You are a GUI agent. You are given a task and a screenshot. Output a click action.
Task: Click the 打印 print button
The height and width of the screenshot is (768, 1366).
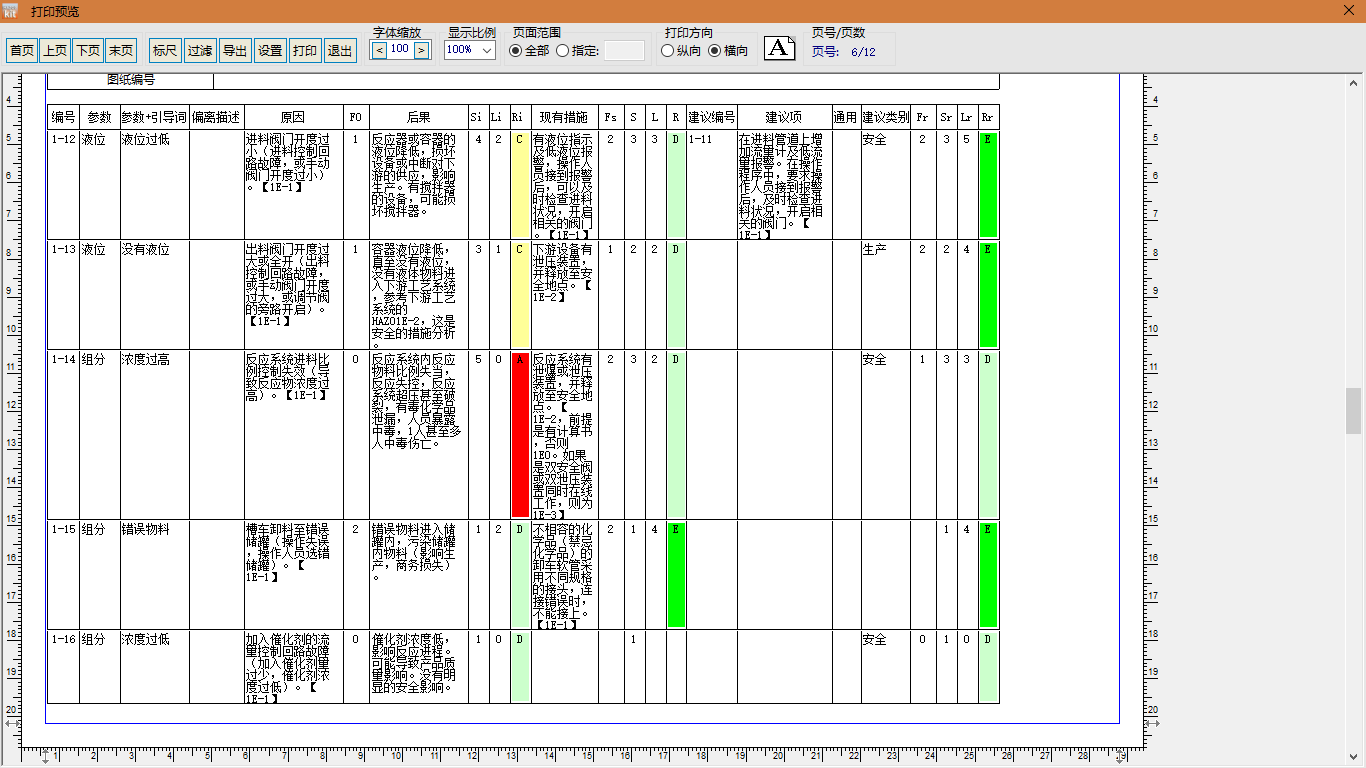coord(305,50)
